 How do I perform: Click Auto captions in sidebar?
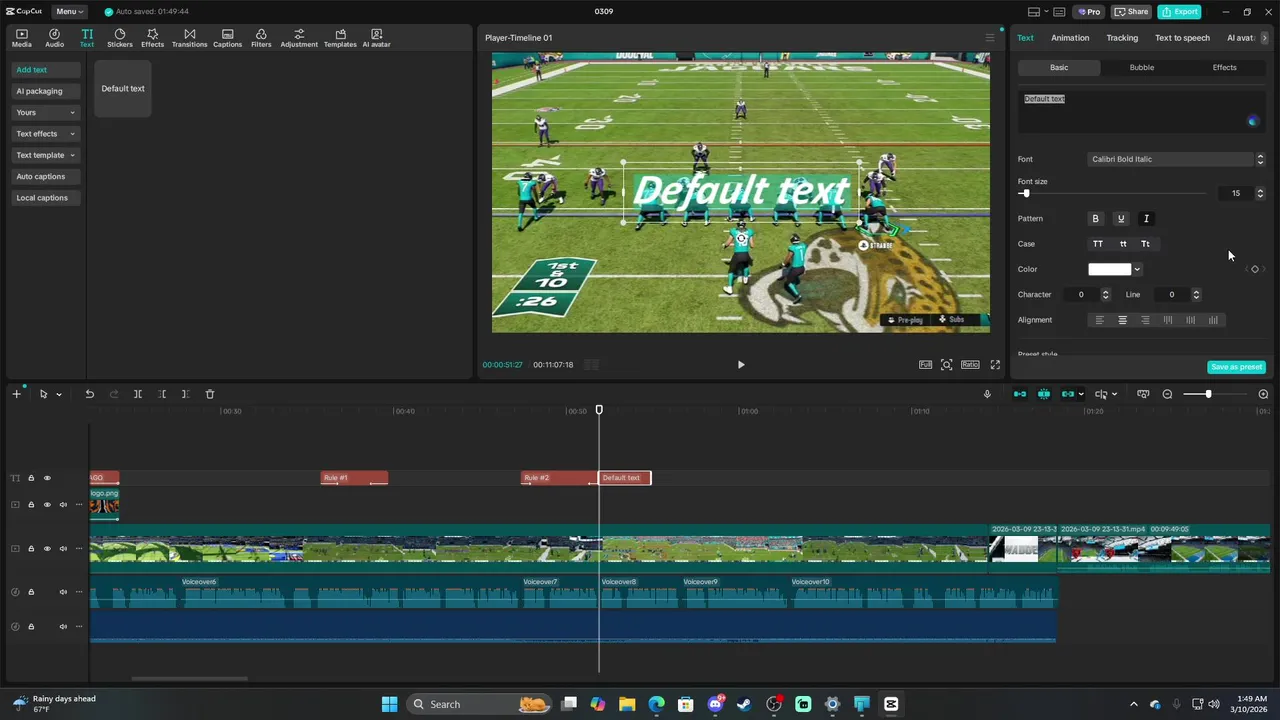tap(46, 177)
